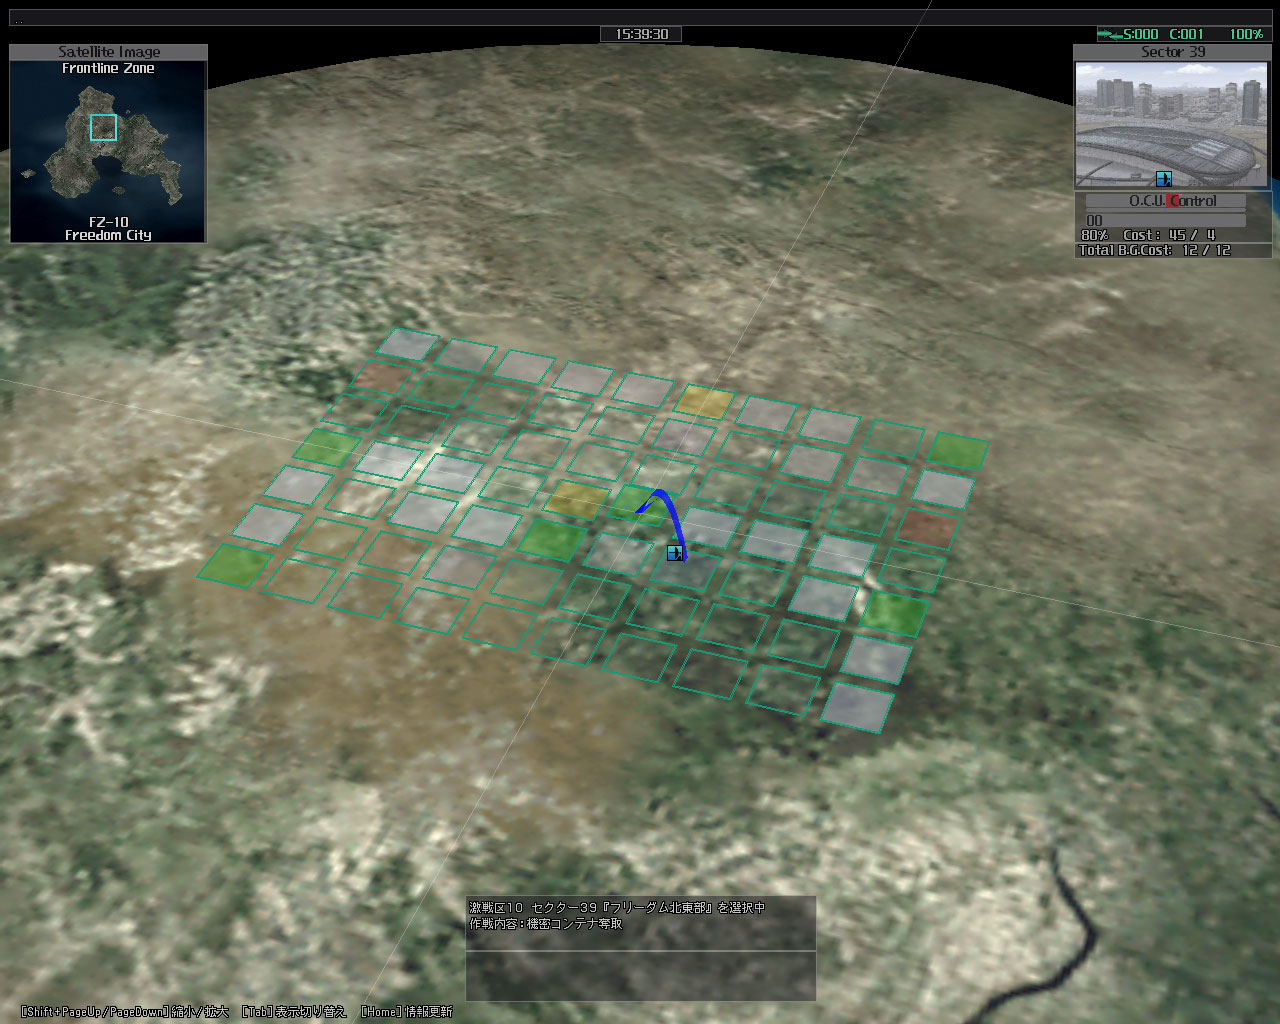Viewport: 1280px width, 1024px height.
Task: Click the blue unit marker on the sector grid
Action: 676,552
